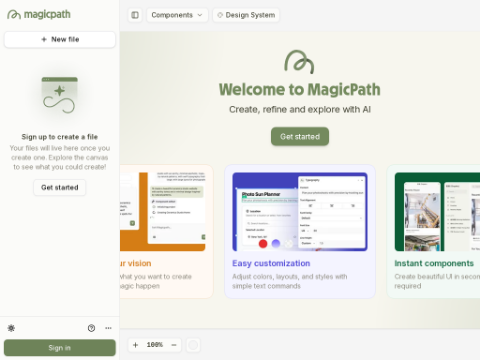The height and width of the screenshot is (360, 480).
Task: Click the green Get started button in hero
Action: (x=300, y=136)
